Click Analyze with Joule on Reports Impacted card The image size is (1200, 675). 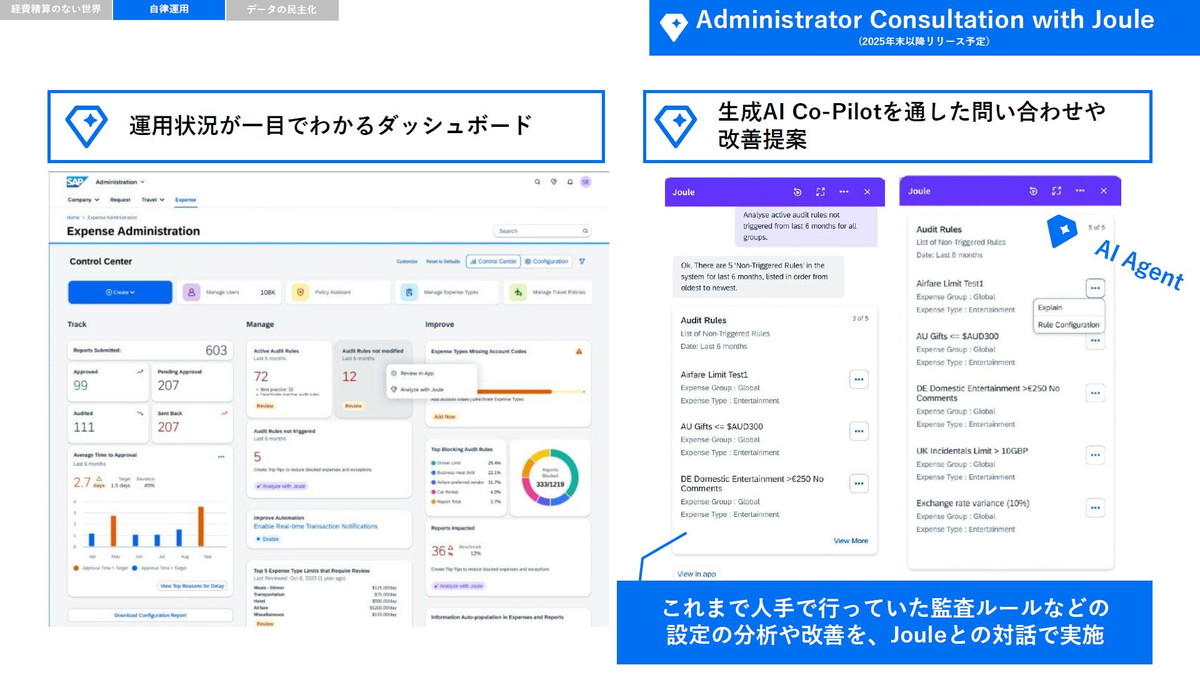coord(459,586)
